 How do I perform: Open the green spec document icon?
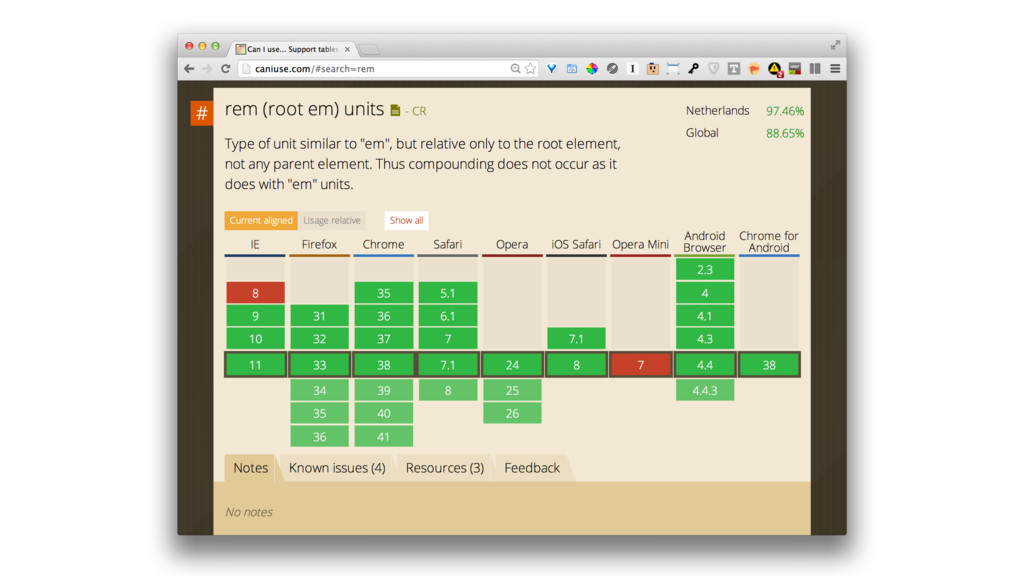click(x=395, y=110)
